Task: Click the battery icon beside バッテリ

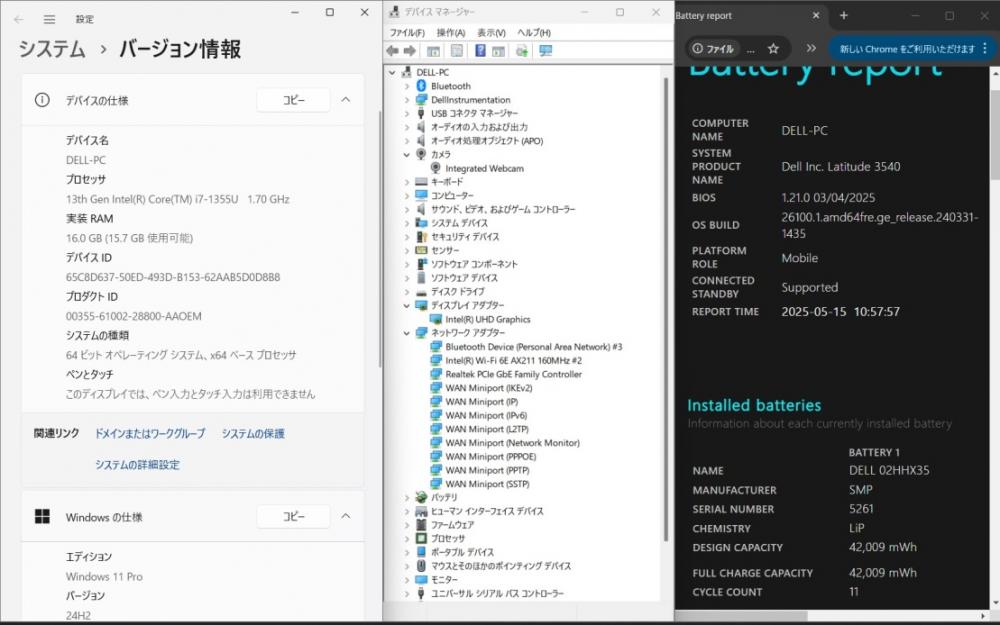Action: (x=421, y=497)
